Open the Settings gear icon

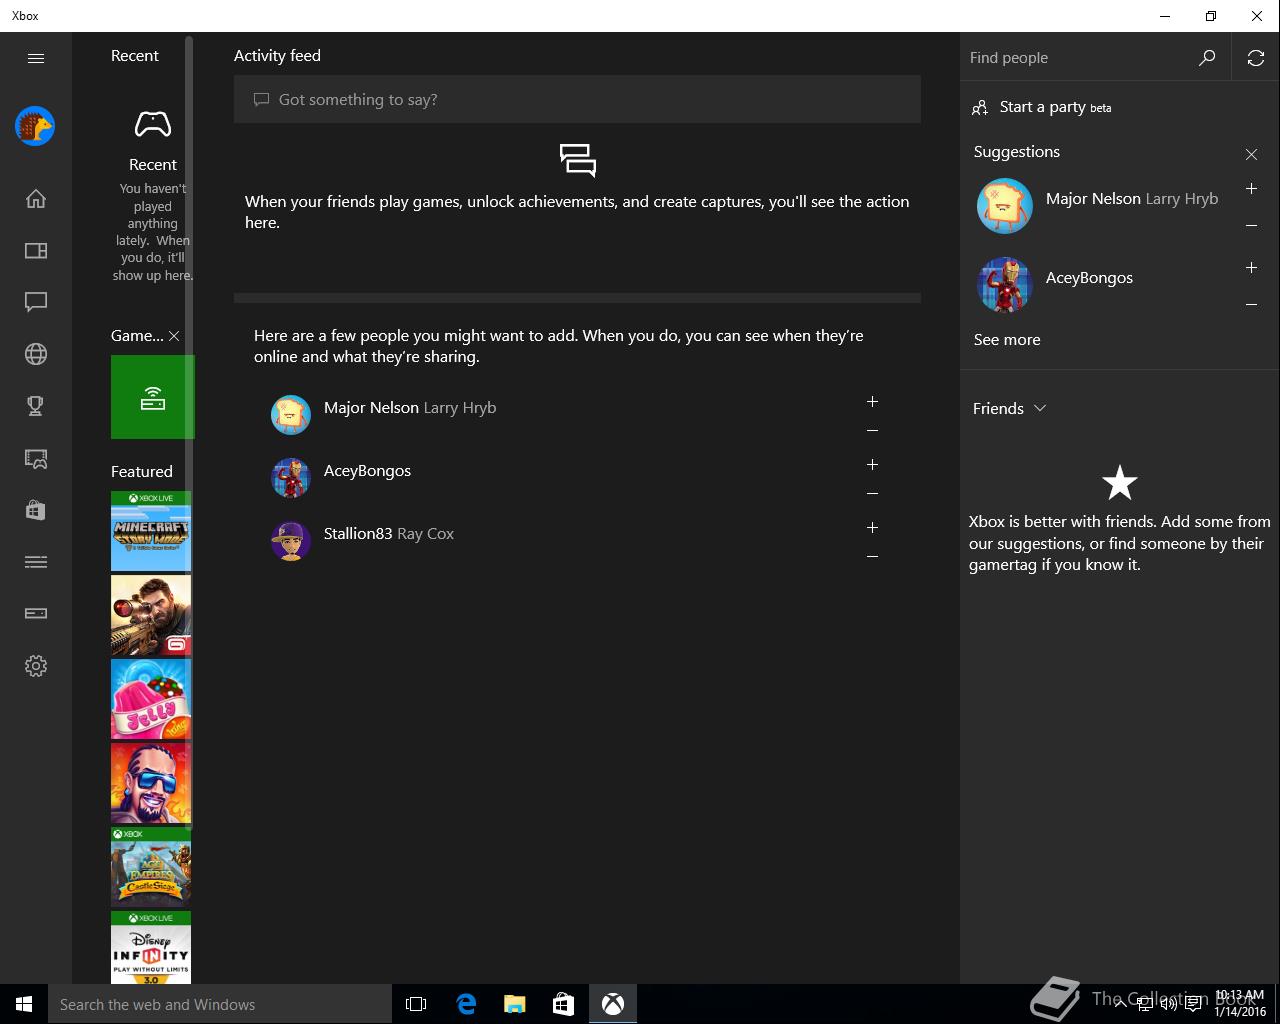(x=36, y=666)
